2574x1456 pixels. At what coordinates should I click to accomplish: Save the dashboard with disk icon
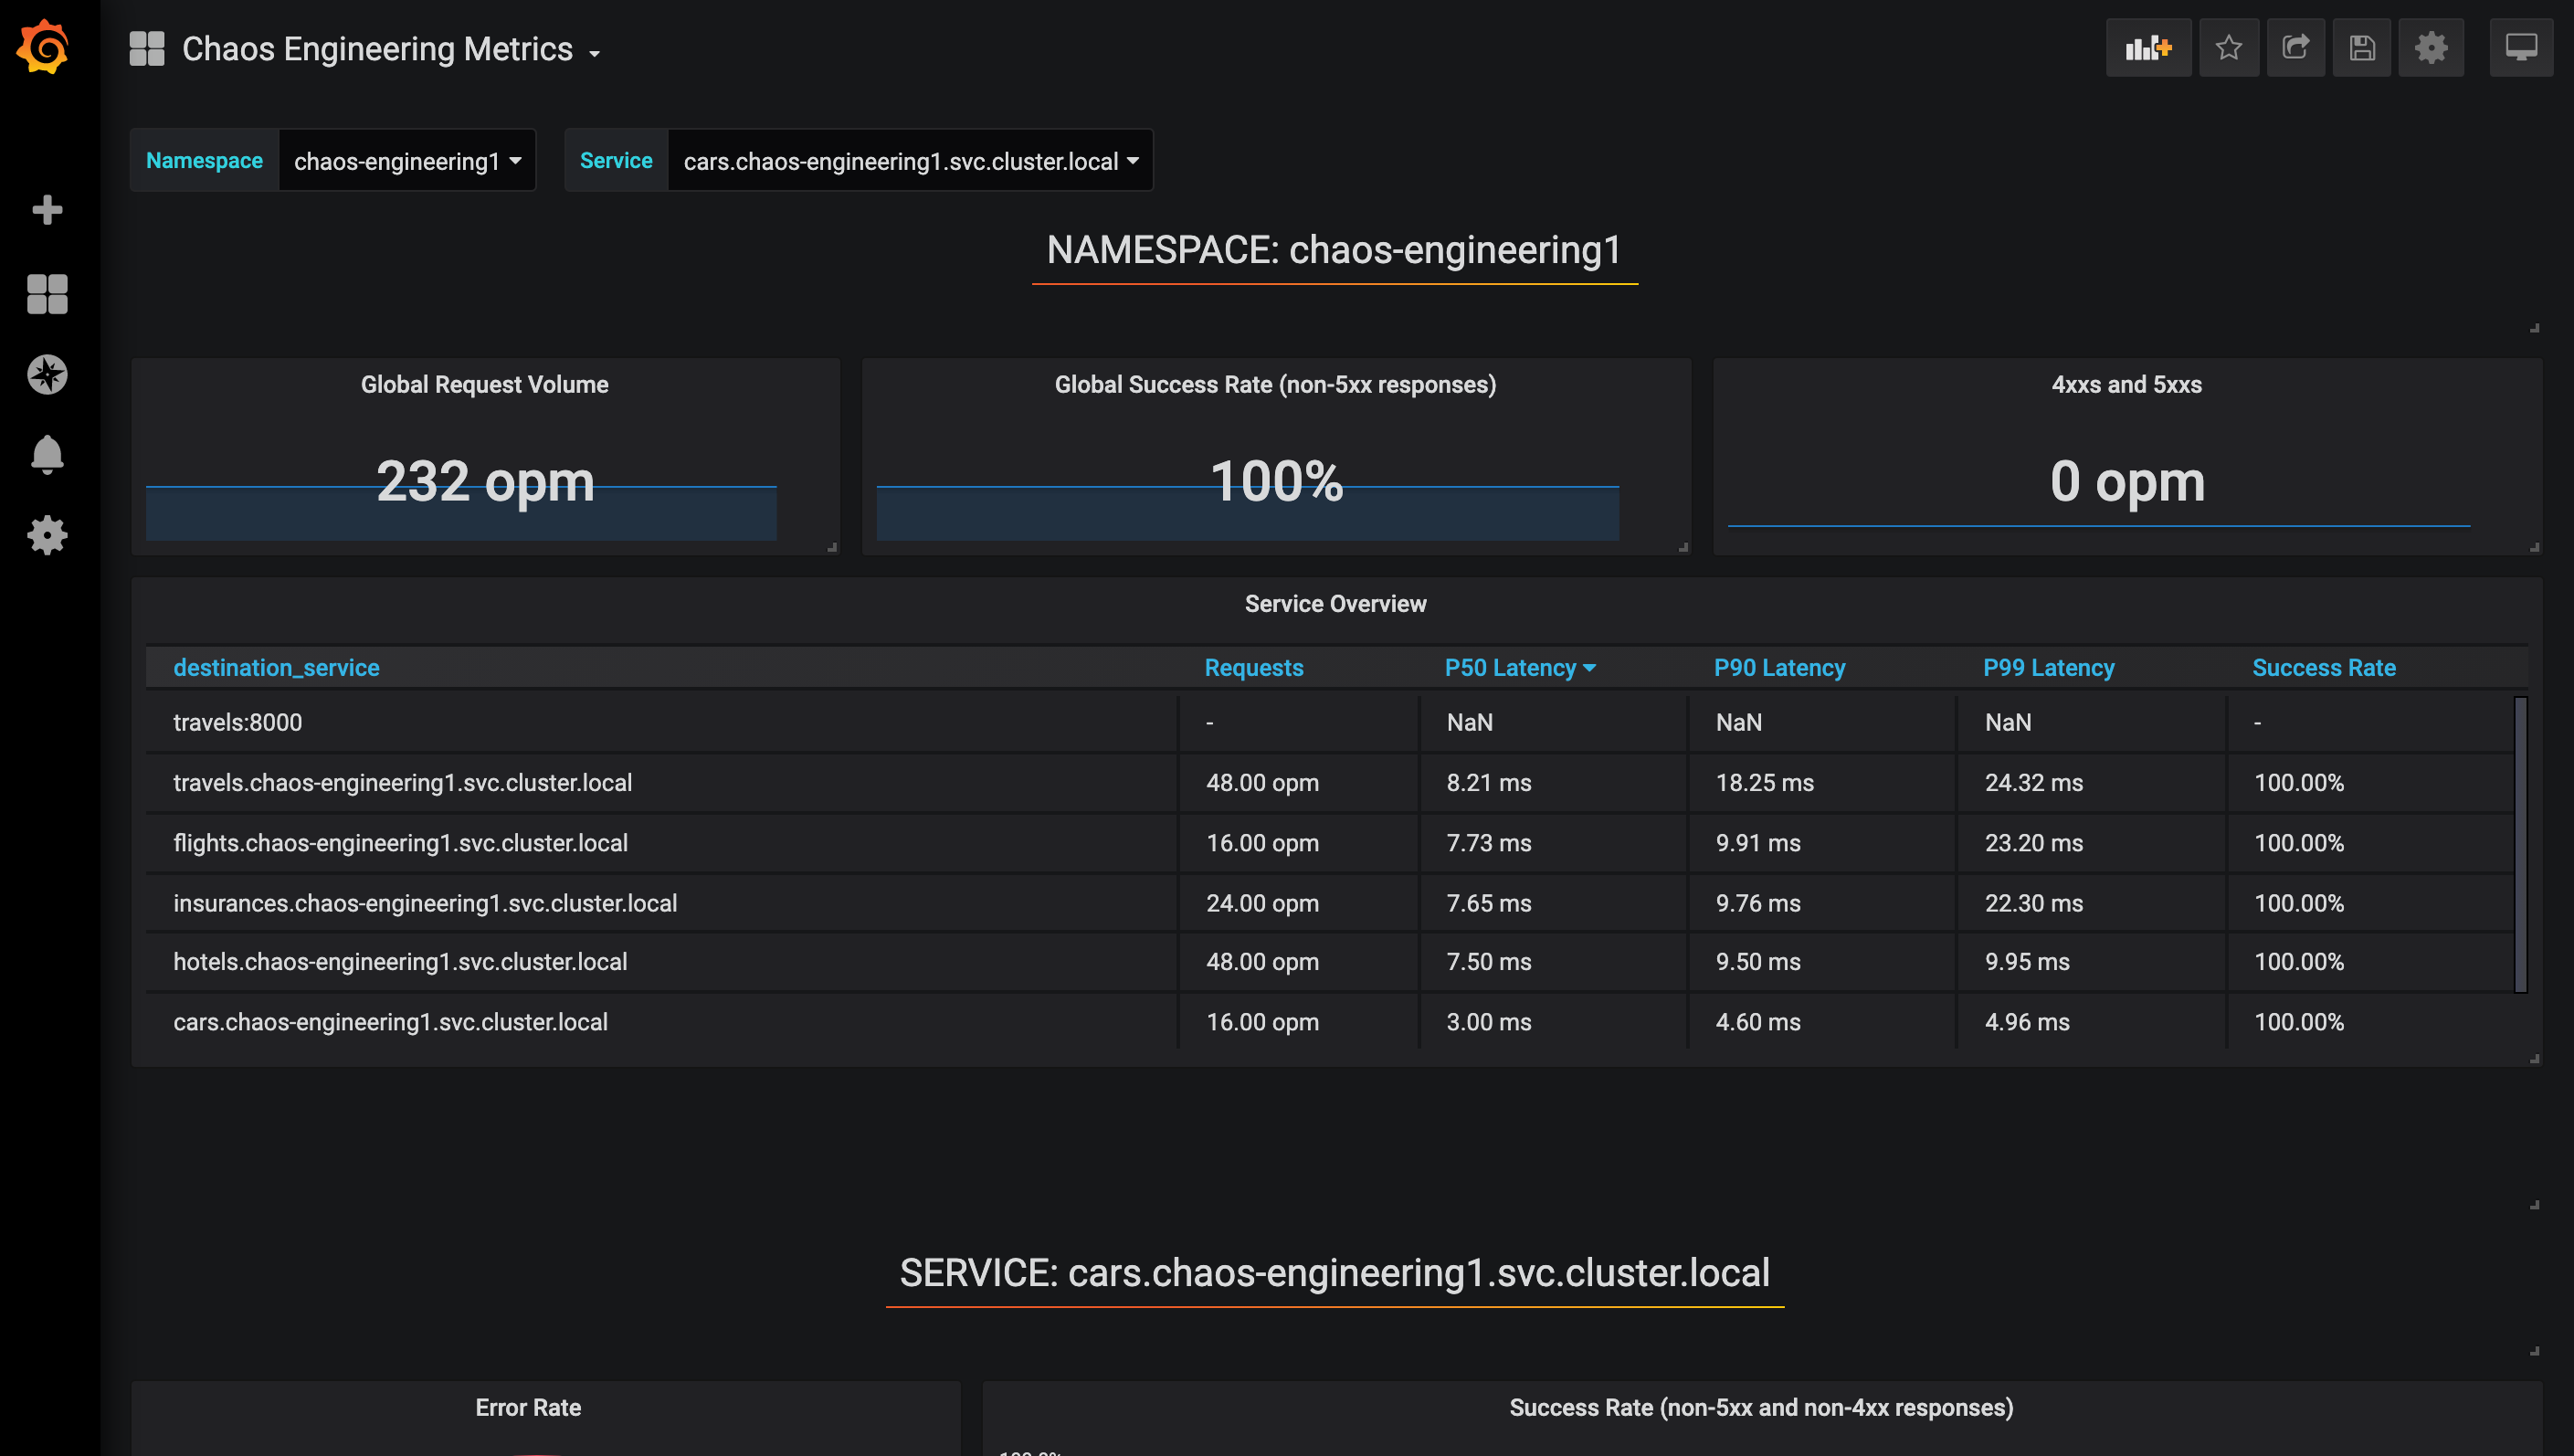2361,47
